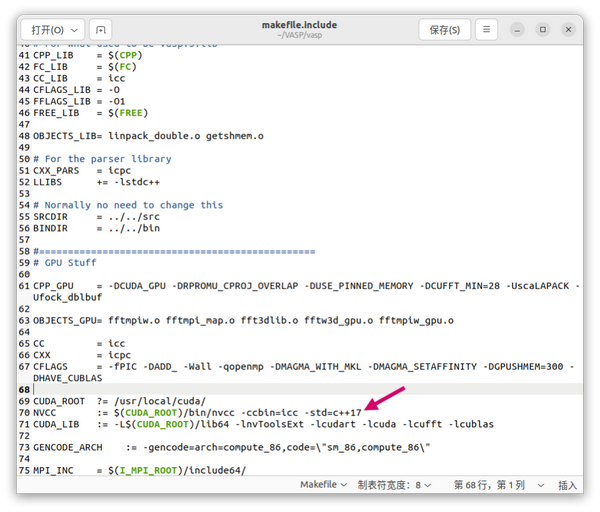The width and height of the screenshot is (600, 512).
Task: Click icc value on CC_LIB line 43
Action: [116, 78]
